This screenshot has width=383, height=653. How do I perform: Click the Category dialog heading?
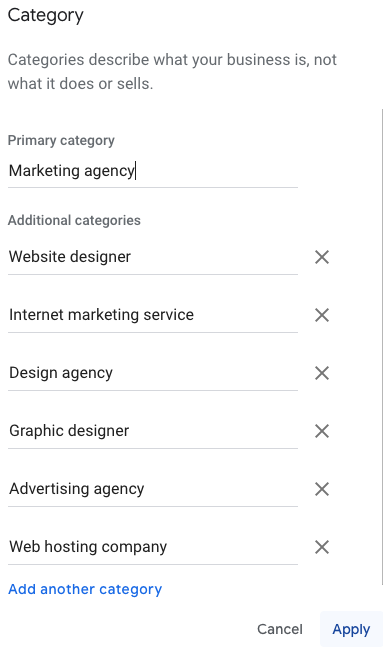[x=46, y=16]
